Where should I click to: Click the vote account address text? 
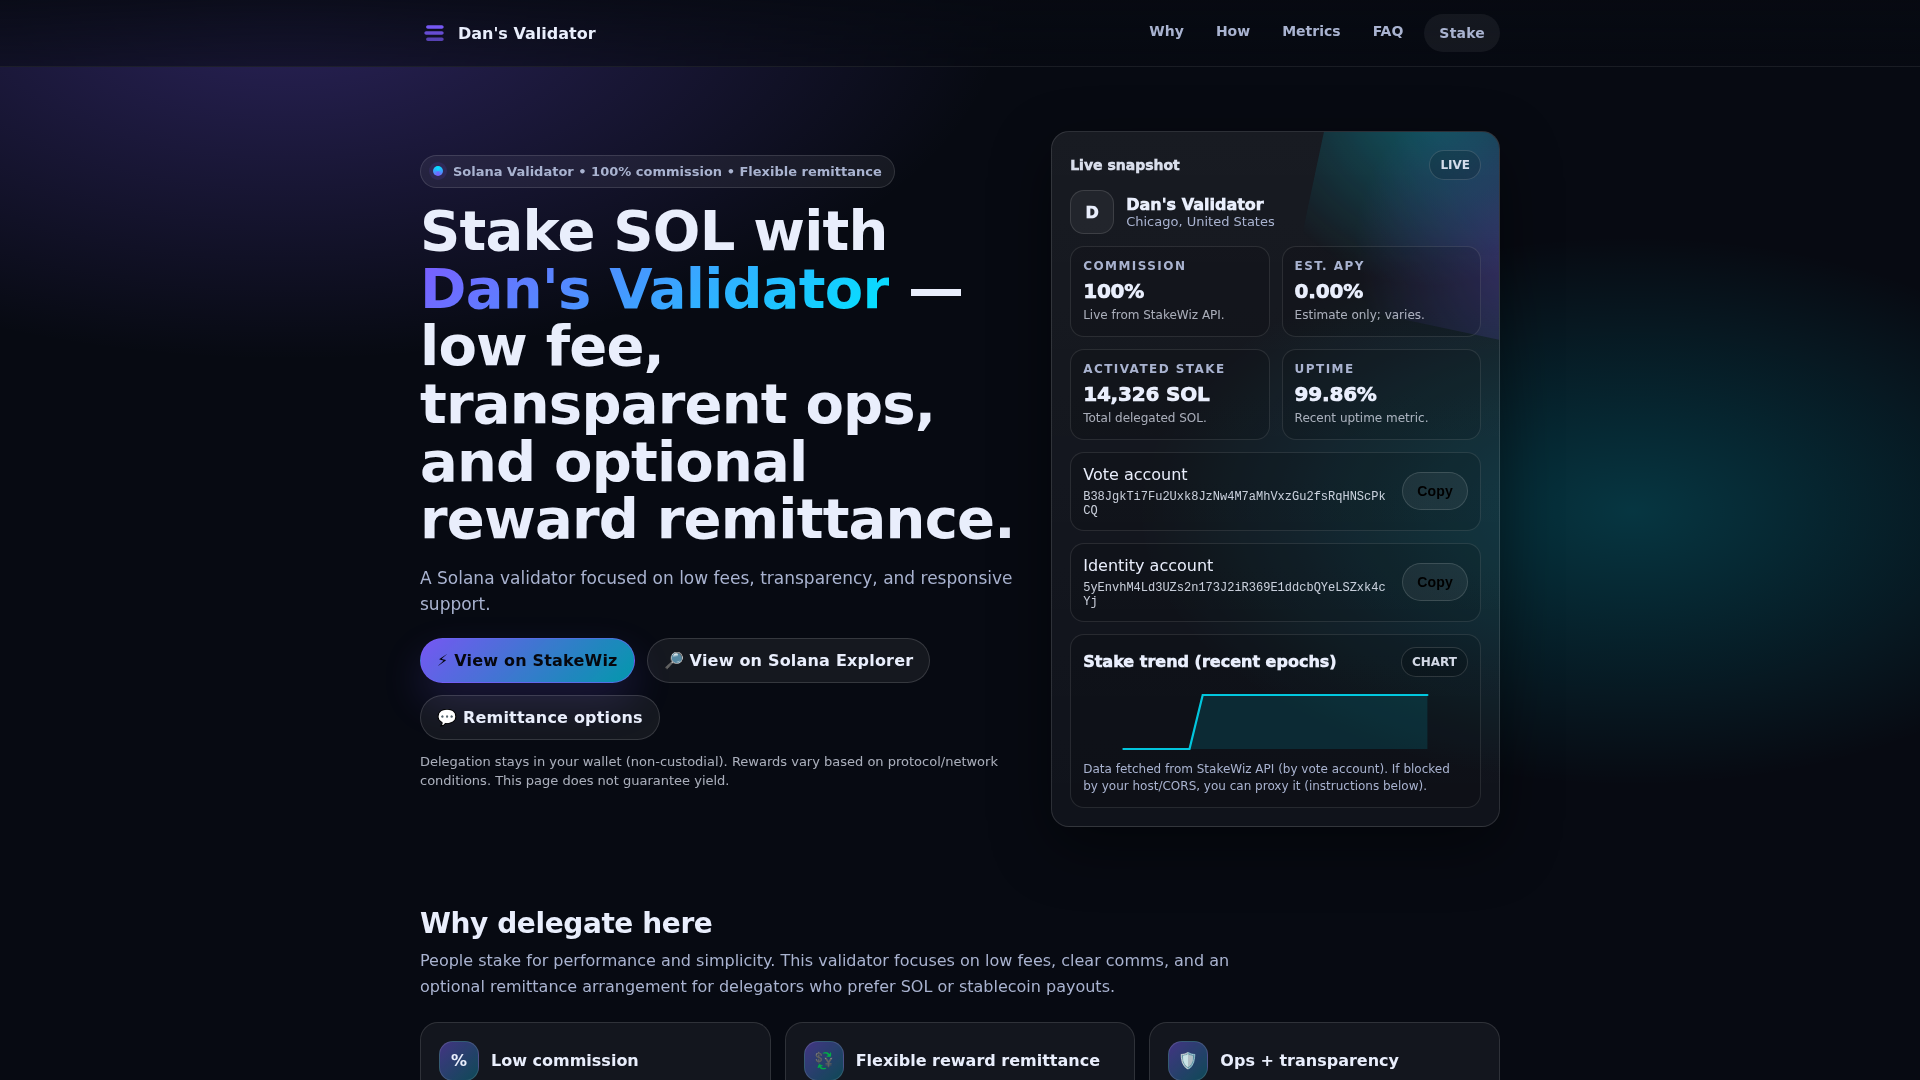pos(1234,503)
